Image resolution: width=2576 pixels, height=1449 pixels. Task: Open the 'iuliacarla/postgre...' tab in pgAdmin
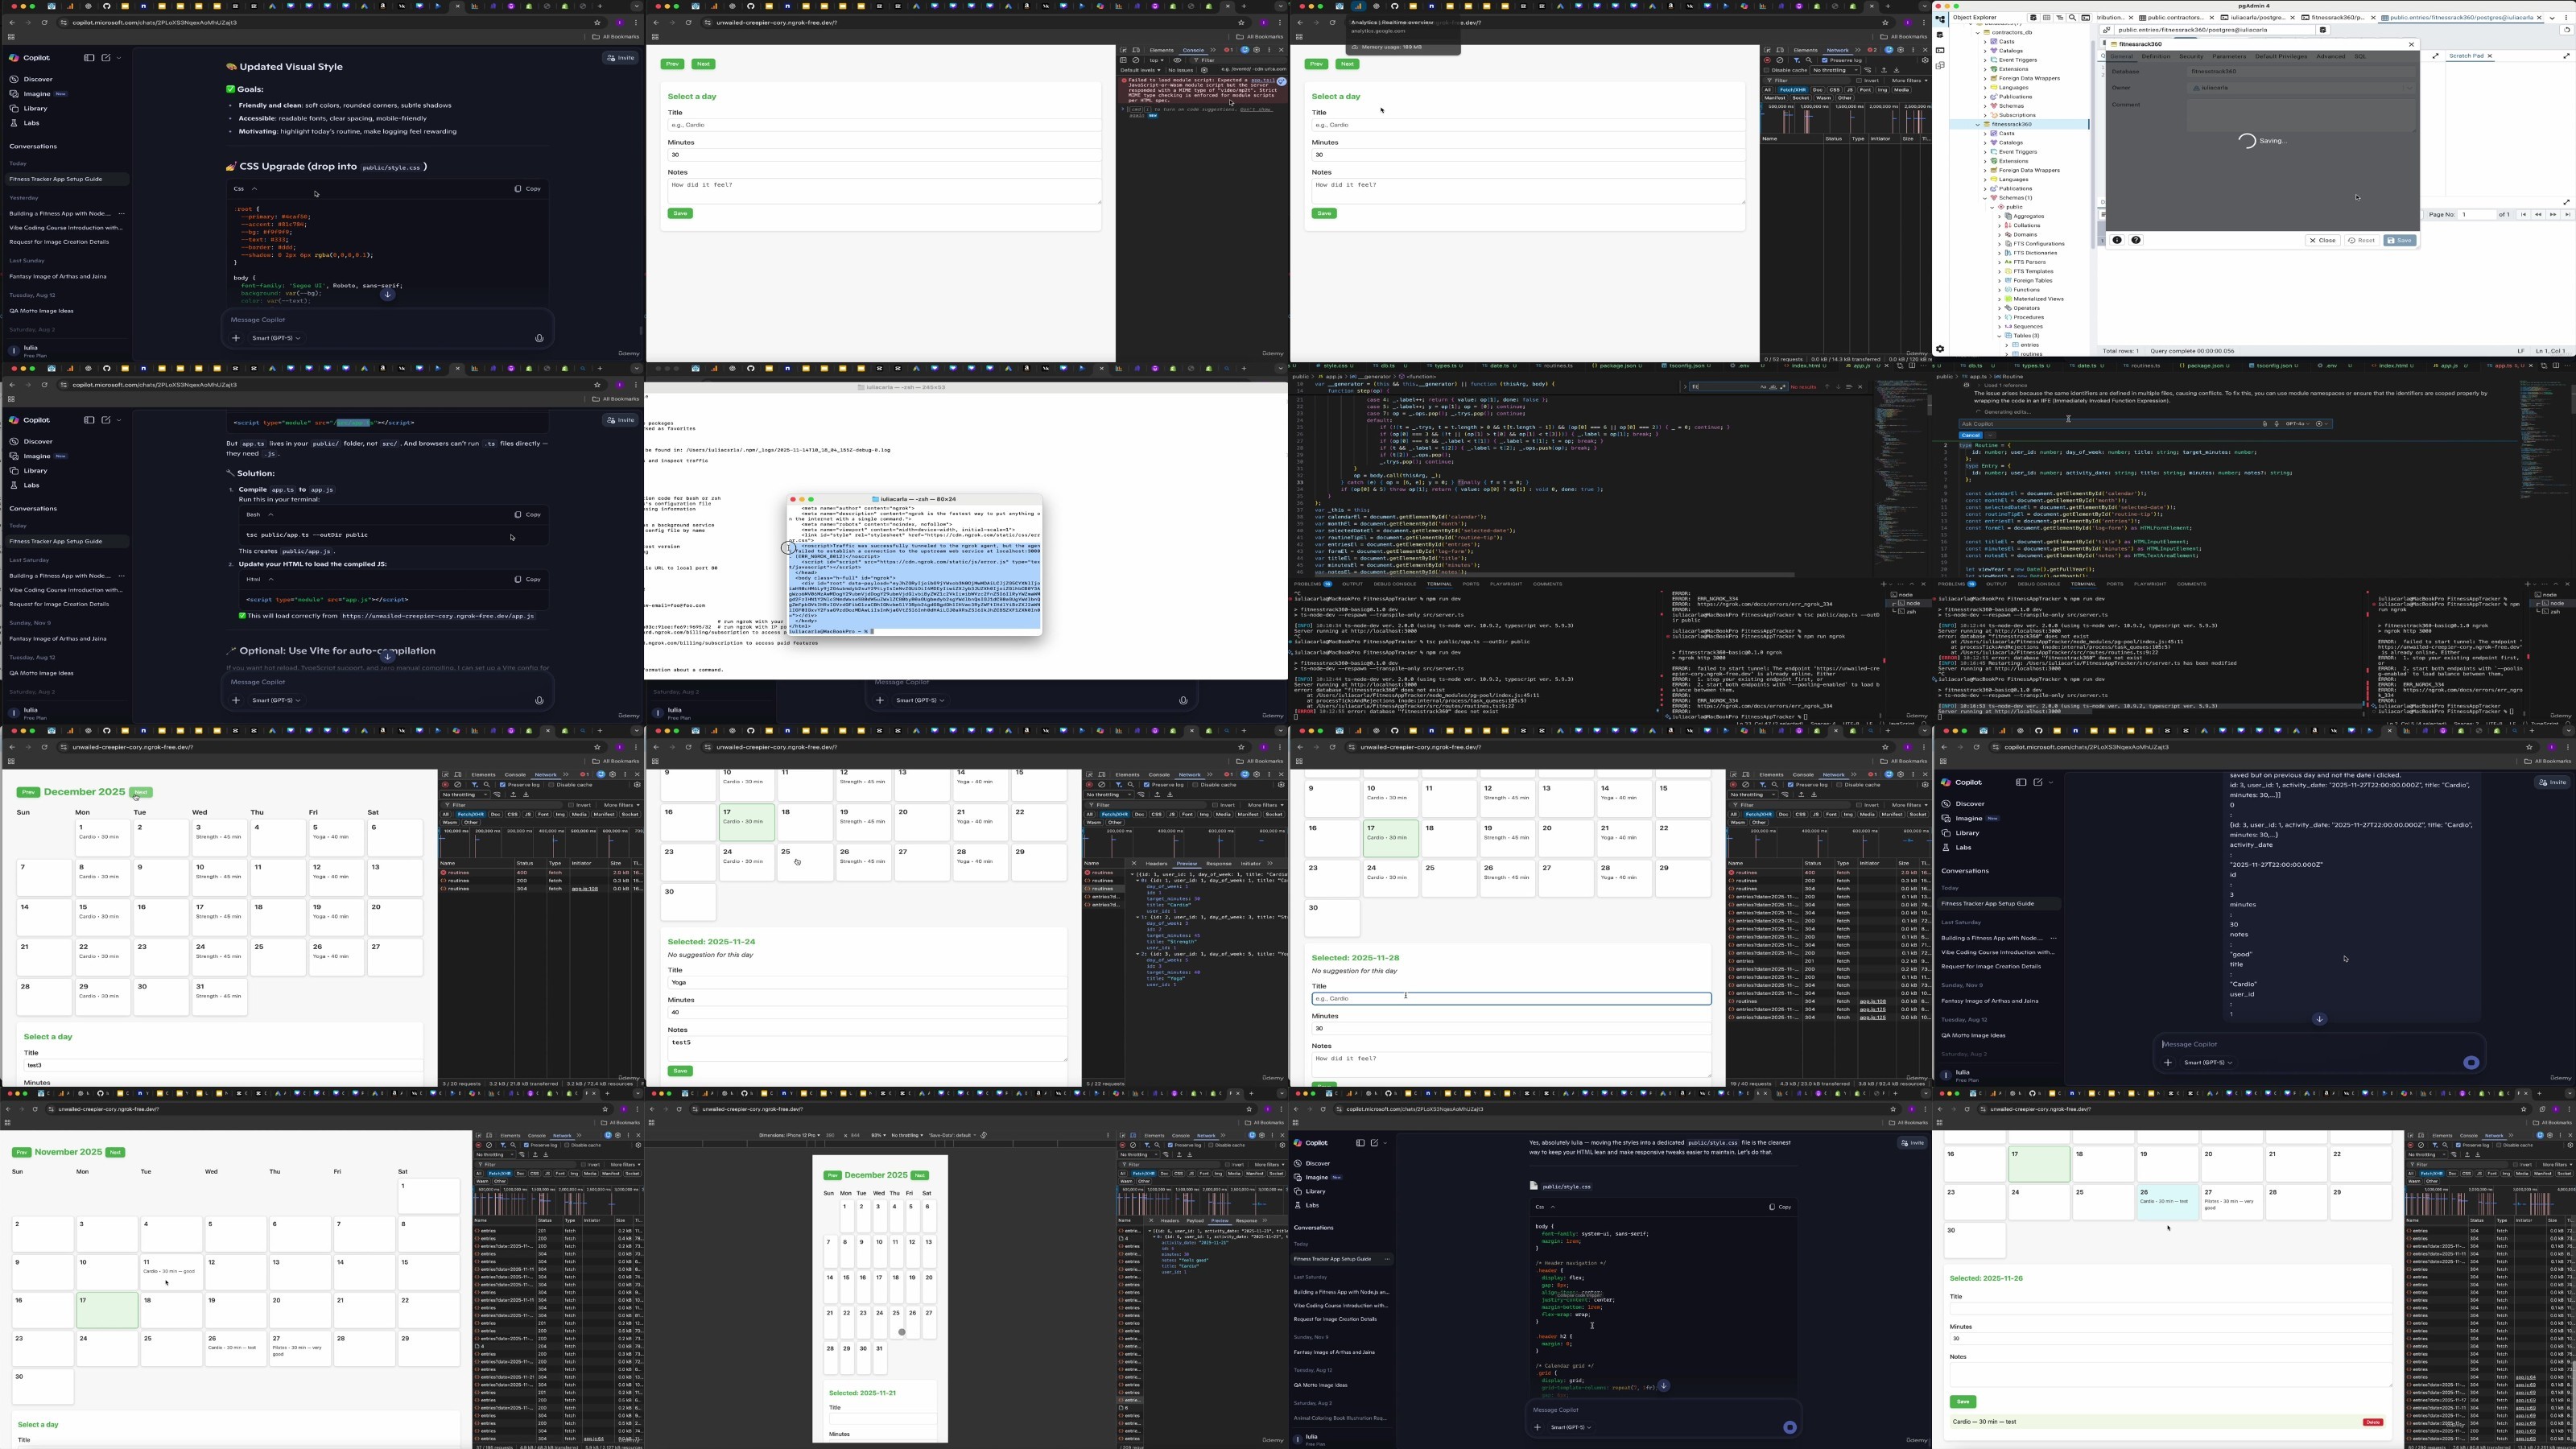2256,17
